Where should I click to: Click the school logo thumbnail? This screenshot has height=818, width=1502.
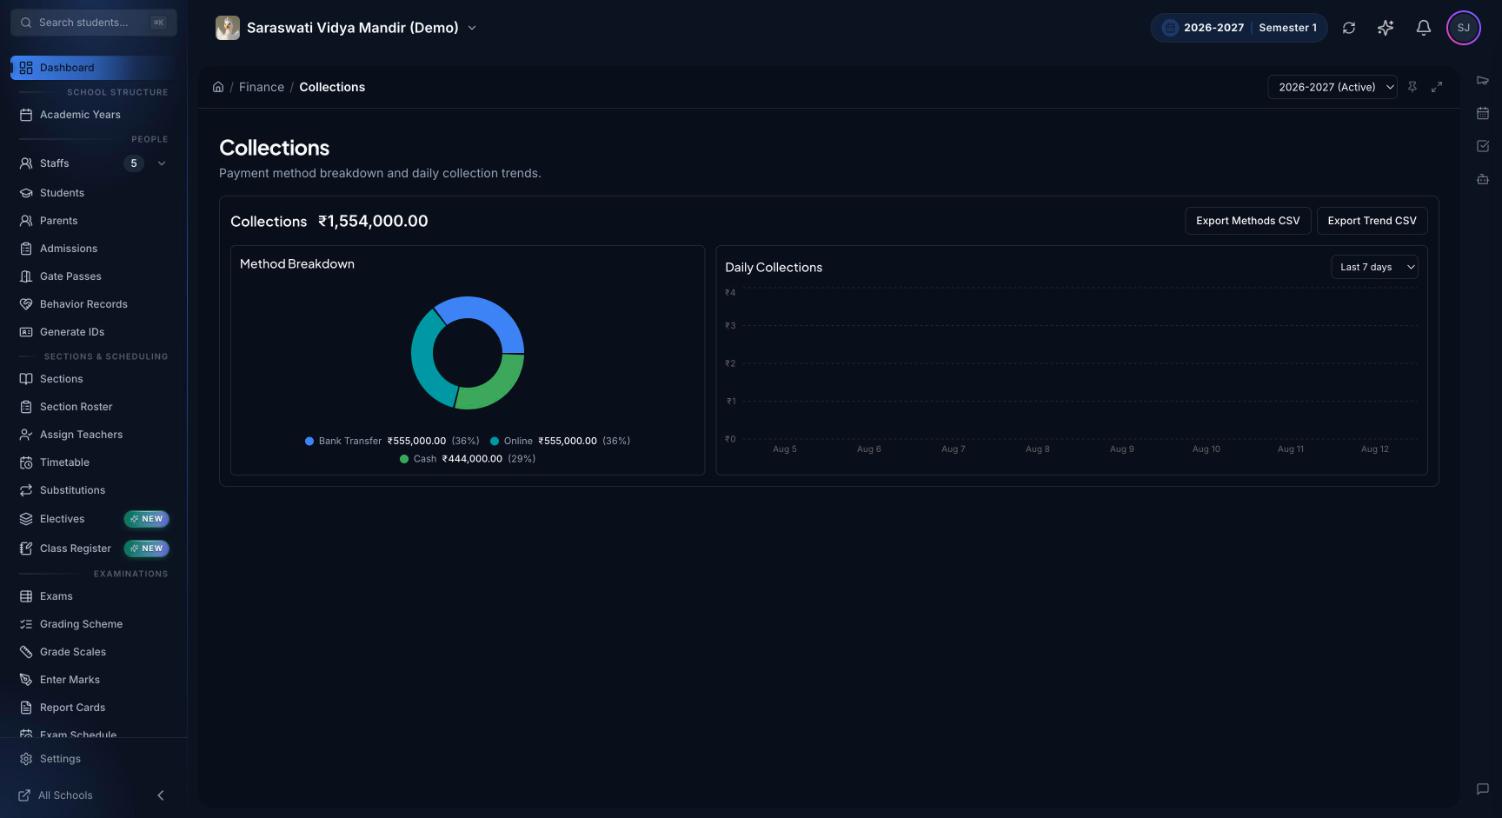(x=228, y=28)
